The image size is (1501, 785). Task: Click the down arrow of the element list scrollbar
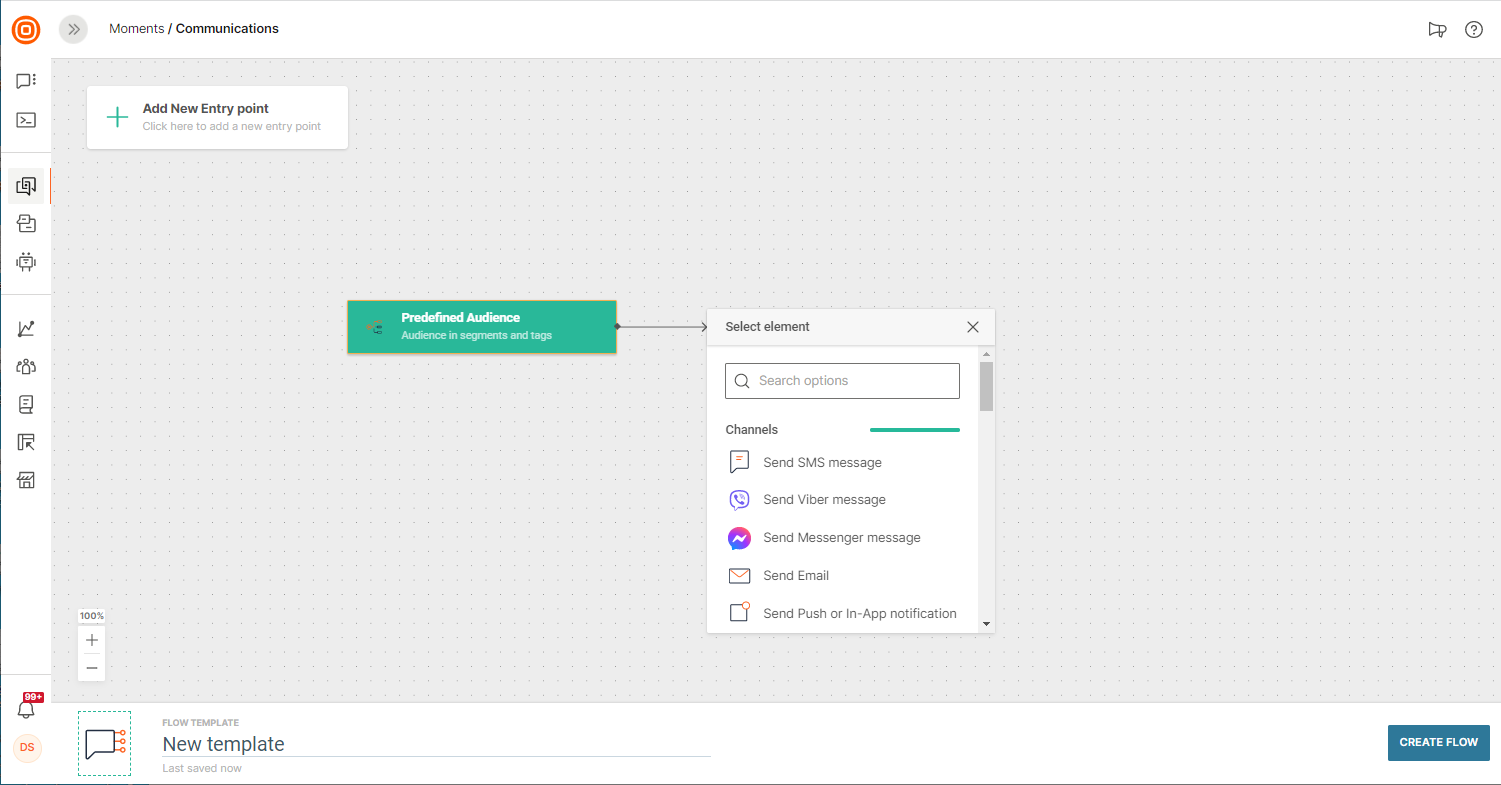(x=986, y=624)
